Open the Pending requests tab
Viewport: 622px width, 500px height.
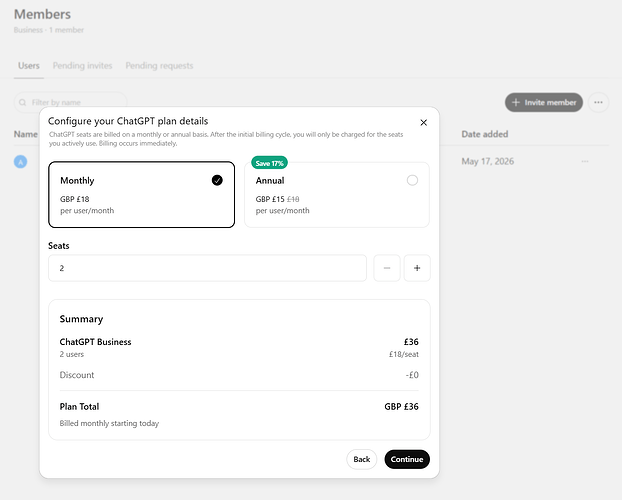(x=159, y=65)
